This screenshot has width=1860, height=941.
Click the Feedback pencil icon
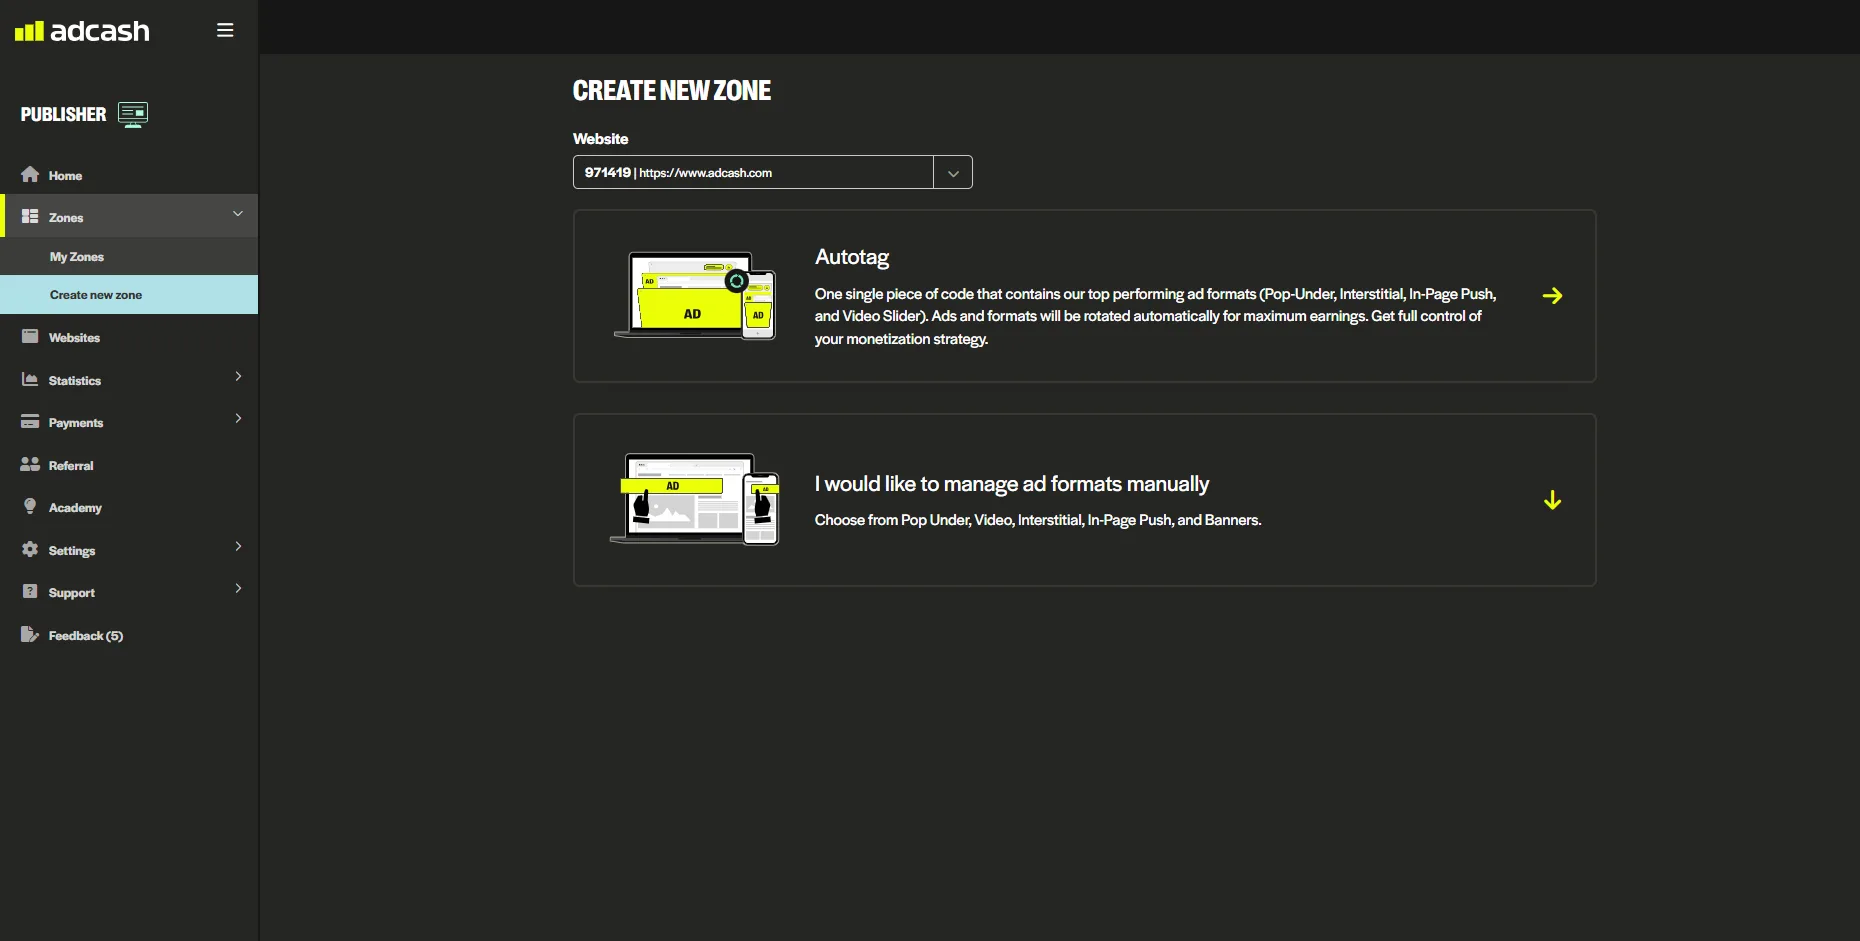coord(30,635)
